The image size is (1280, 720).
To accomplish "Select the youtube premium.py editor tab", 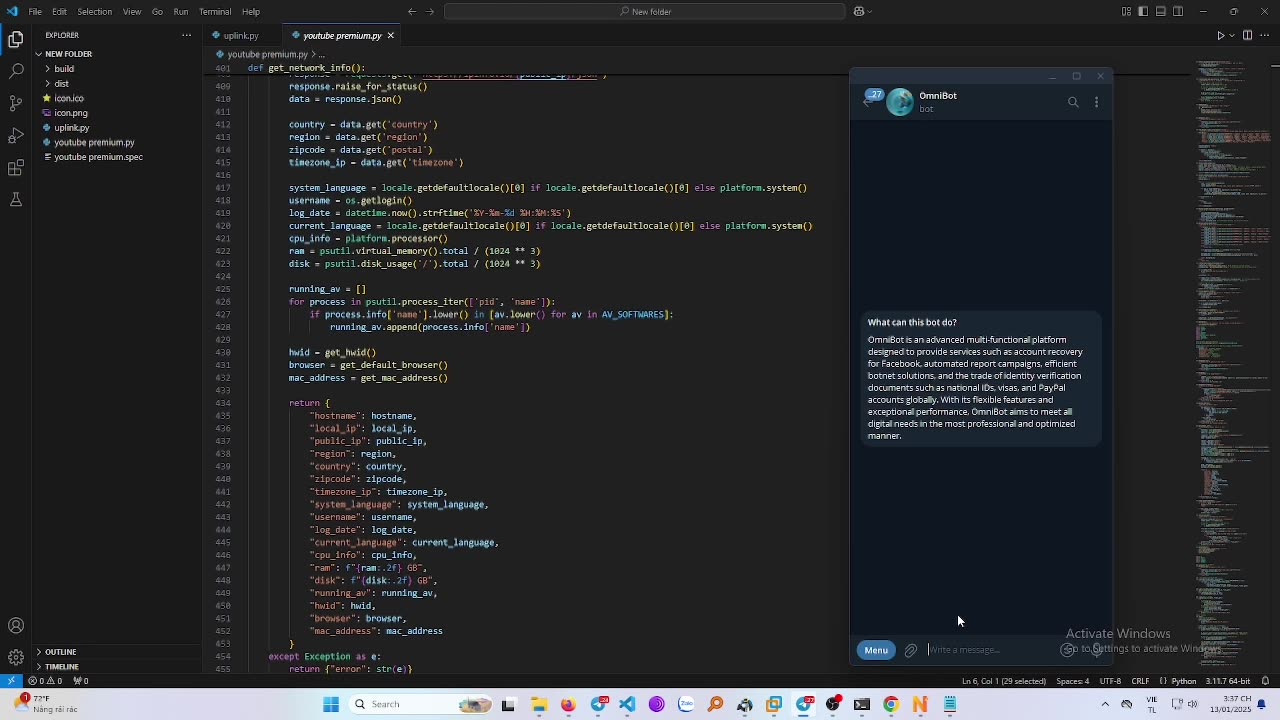I will (x=342, y=36).
